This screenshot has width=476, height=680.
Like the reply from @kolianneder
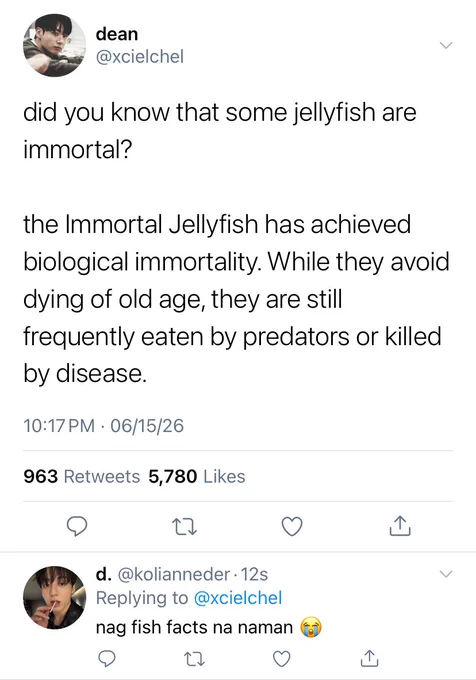[x=282, y=659]
